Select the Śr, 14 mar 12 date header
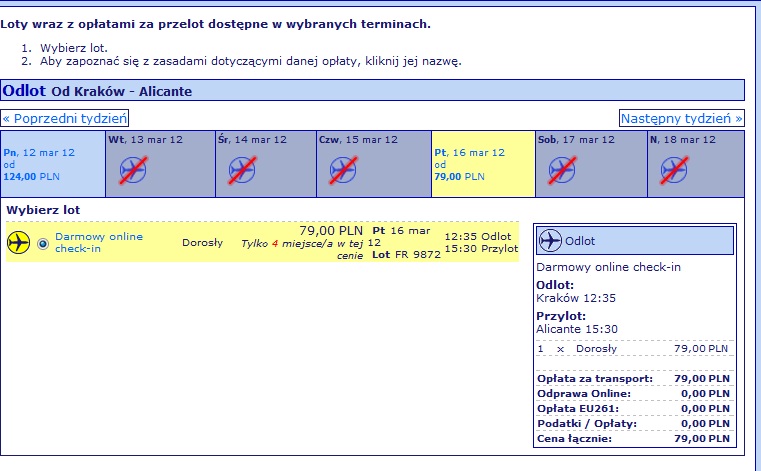This screenshot has height=471, width=761. pyautogui.click(x=252, y=140)
